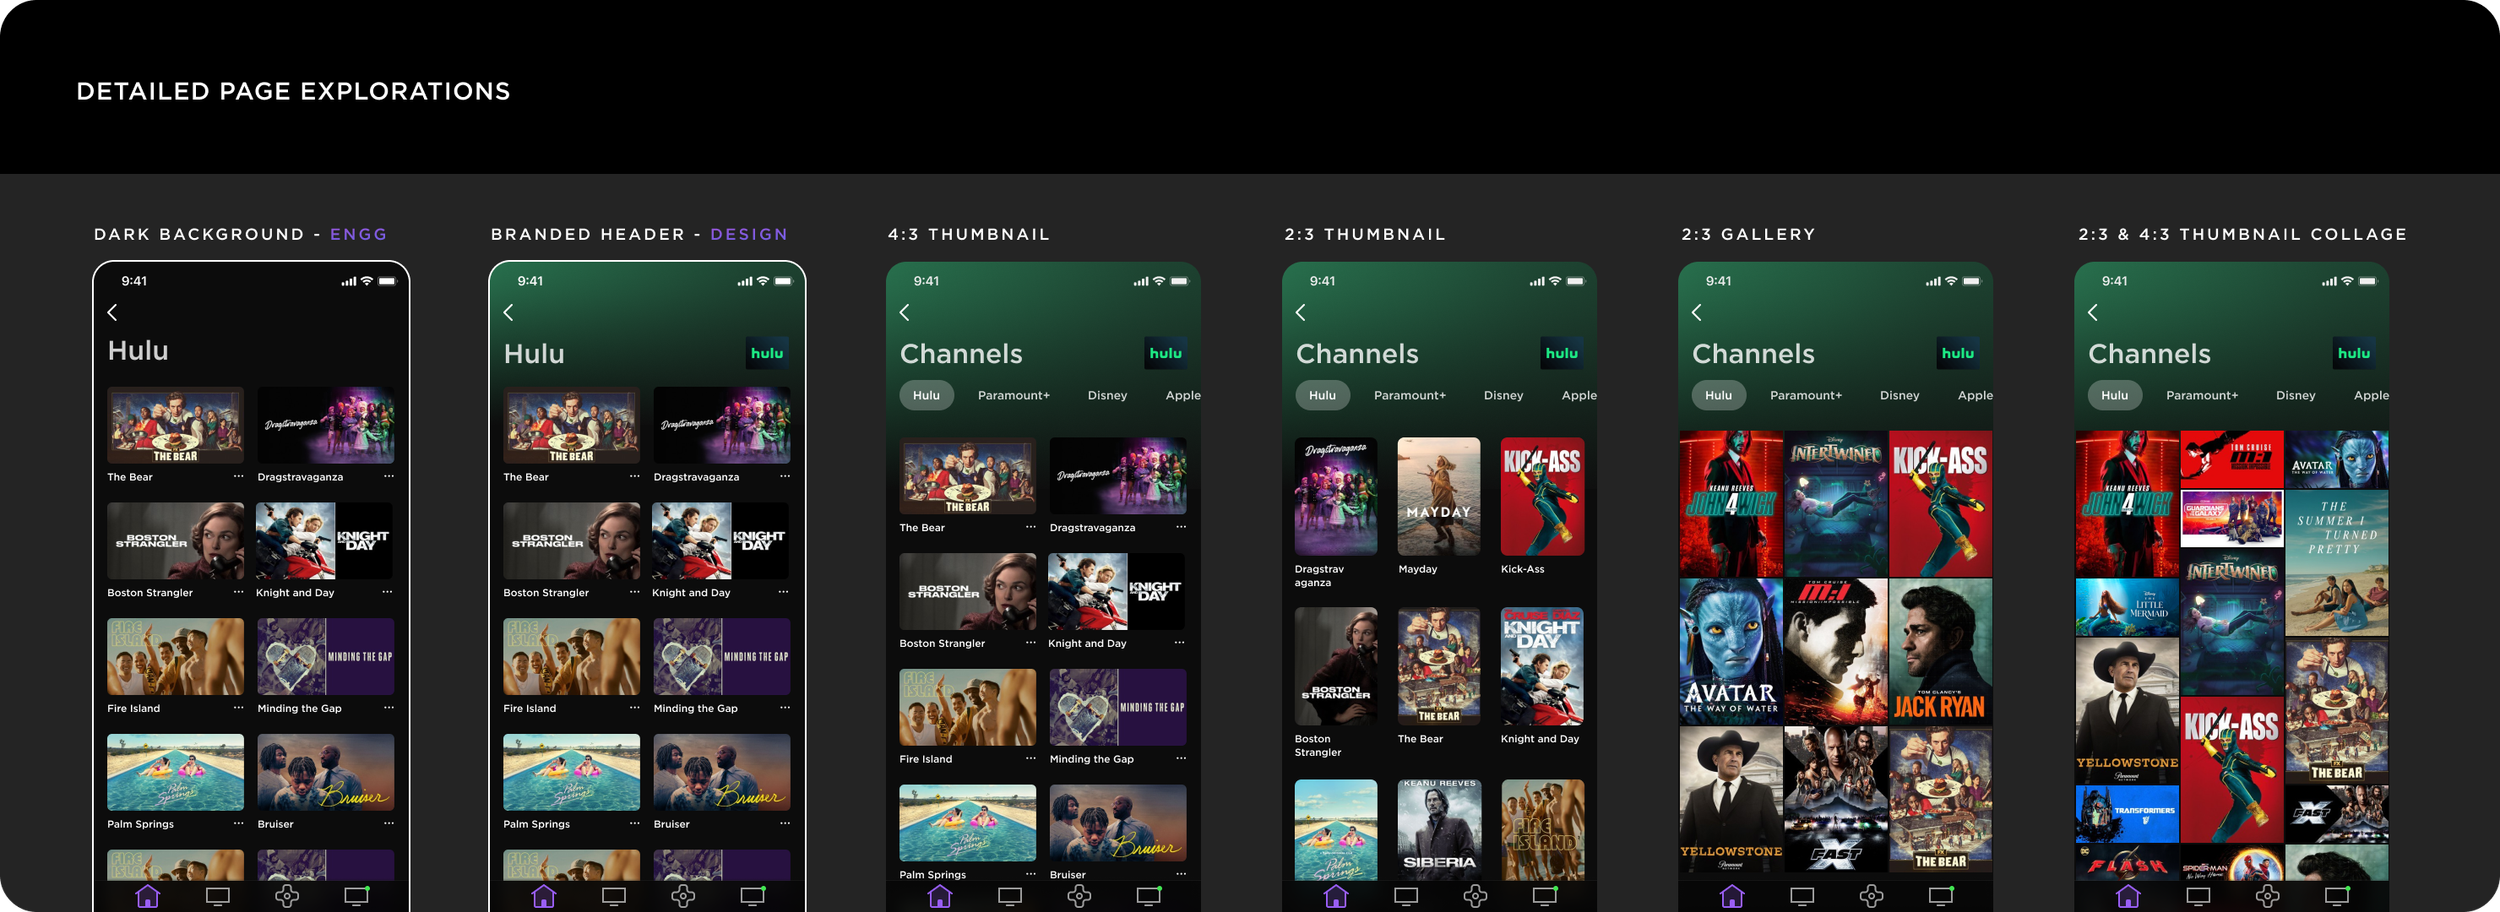Image resolution: width=2500 pixels, height=912 pixels.
Task: Open devices icon with green dot, Dark Background
Action: pyautogui.click(x=357, y=895)
